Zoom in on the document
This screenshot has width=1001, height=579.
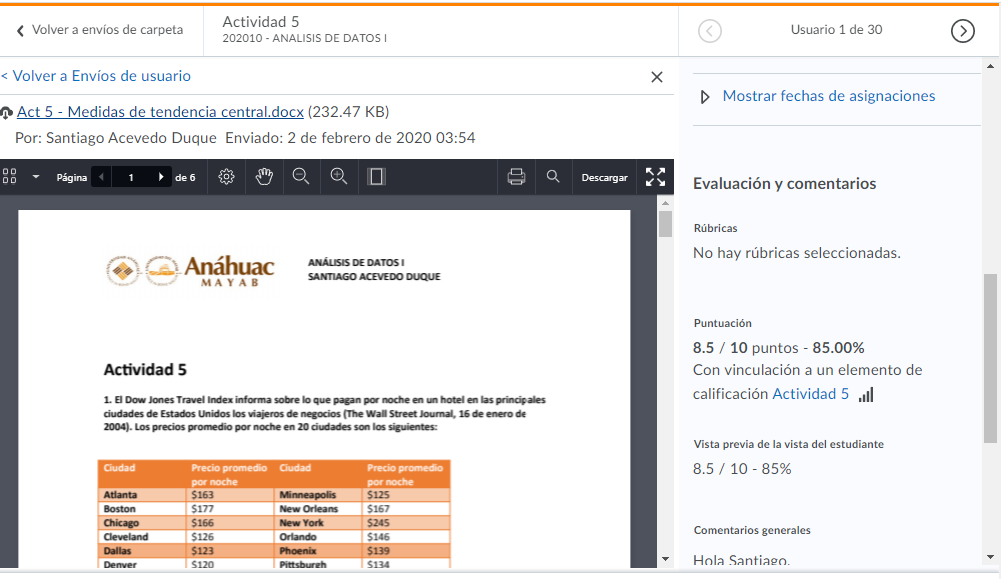click(x=339, y=177)
